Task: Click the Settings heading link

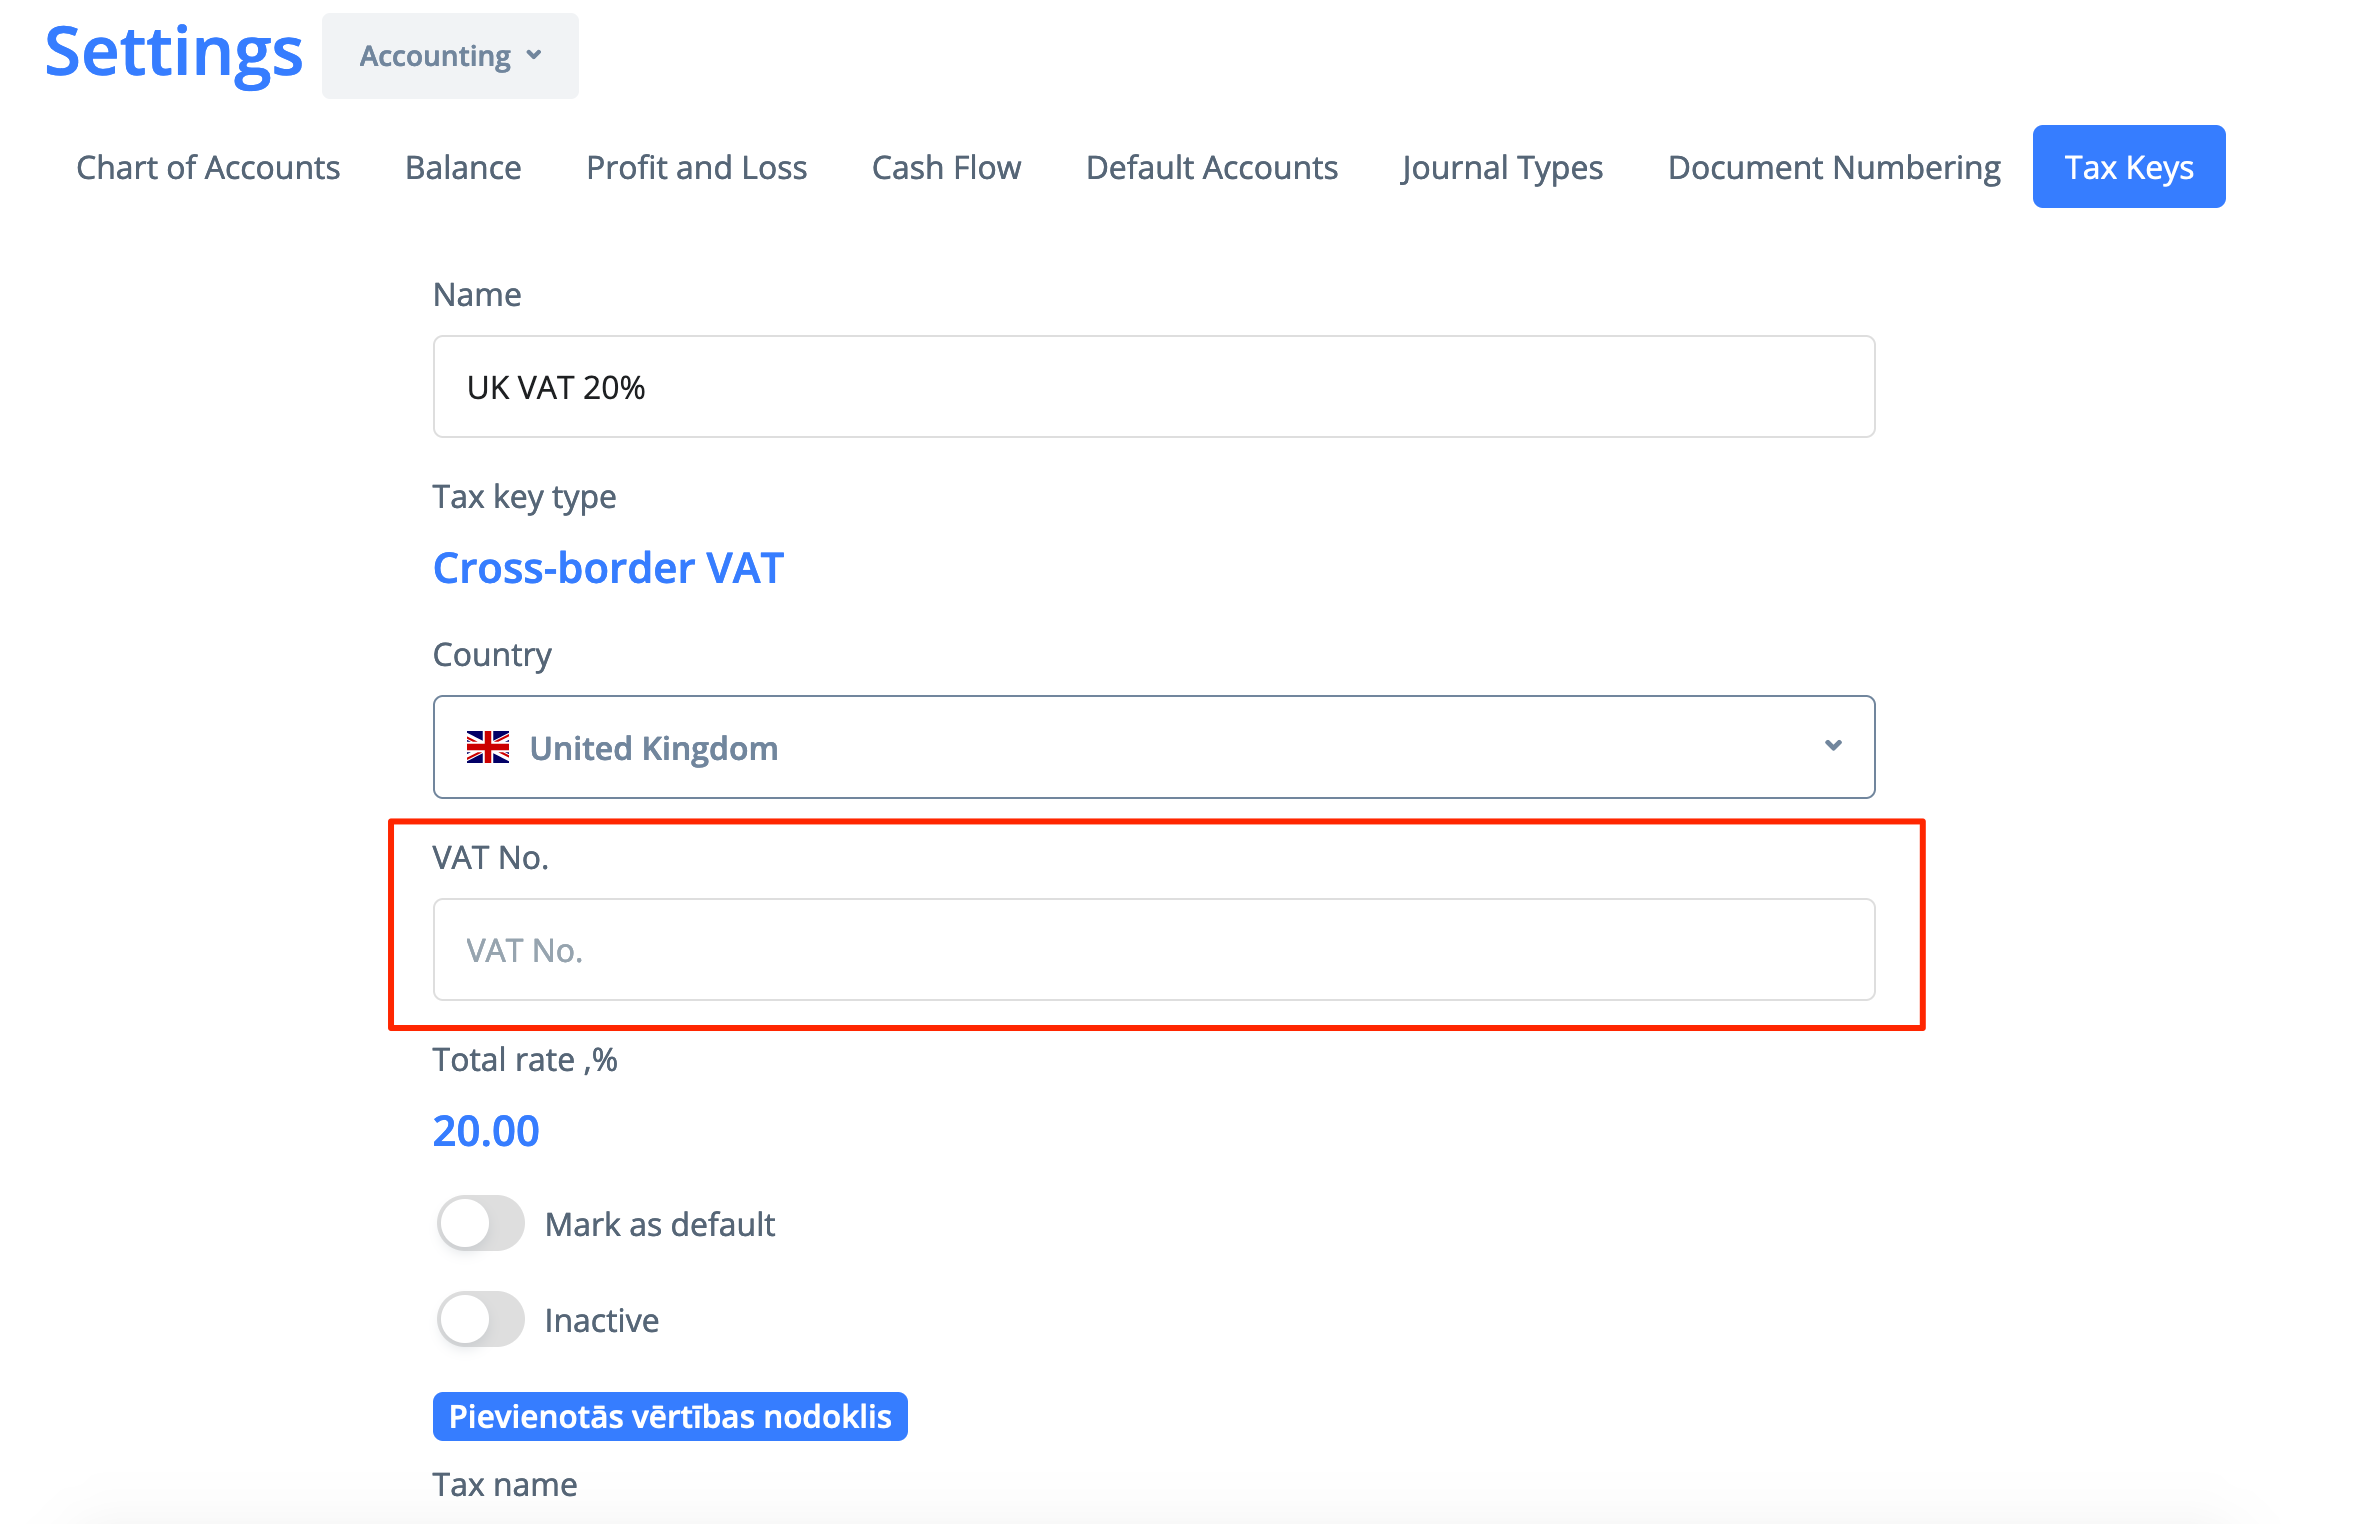Action: [x=174, y=52]
